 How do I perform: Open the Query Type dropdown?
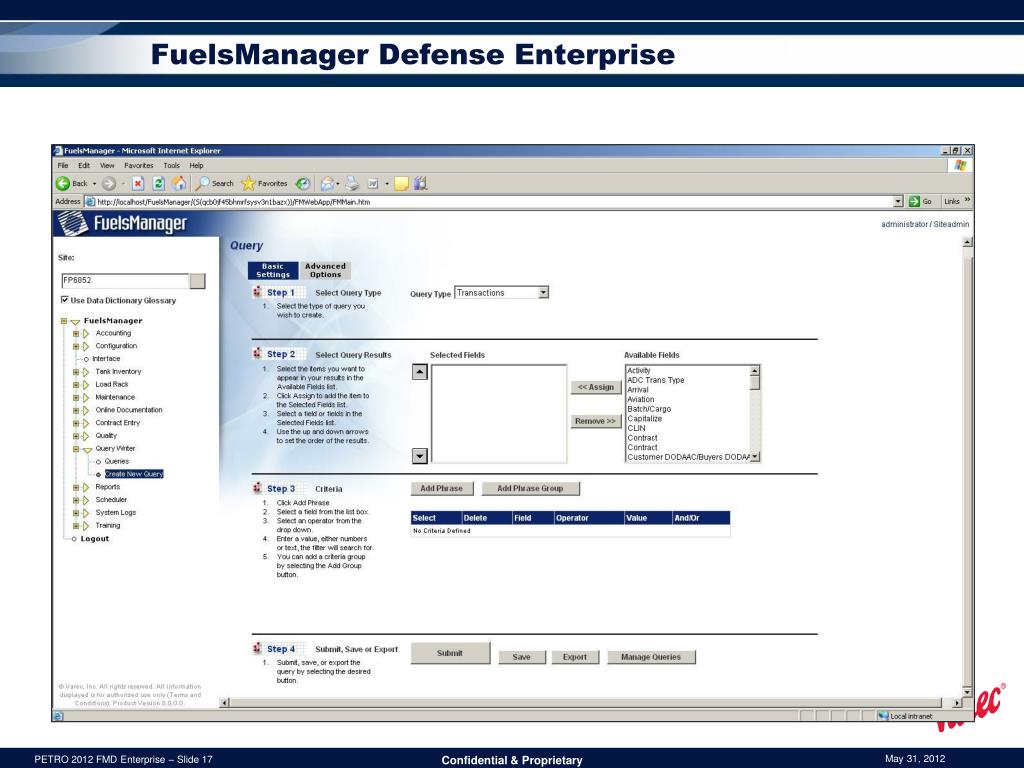tap(543, 293)
